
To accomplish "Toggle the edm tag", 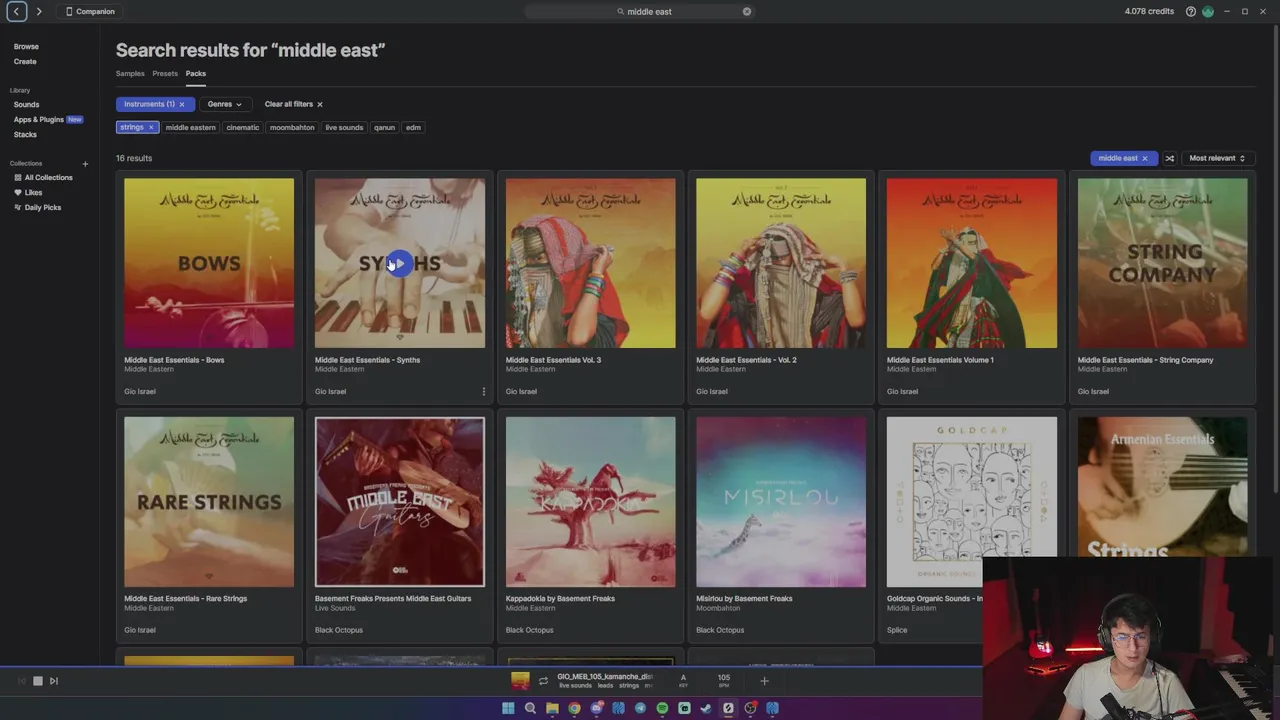I will click(x=413, y=127).
